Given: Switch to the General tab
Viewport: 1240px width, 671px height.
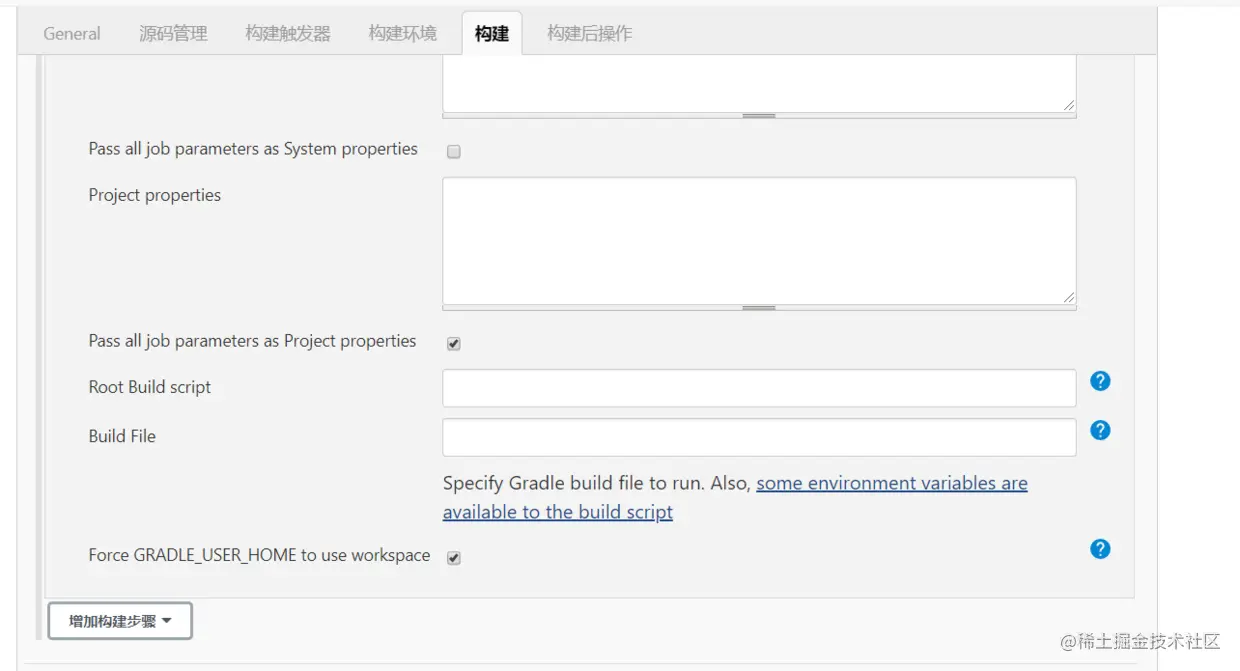Looking at the screenshot, I should click(x=72, y=33).
